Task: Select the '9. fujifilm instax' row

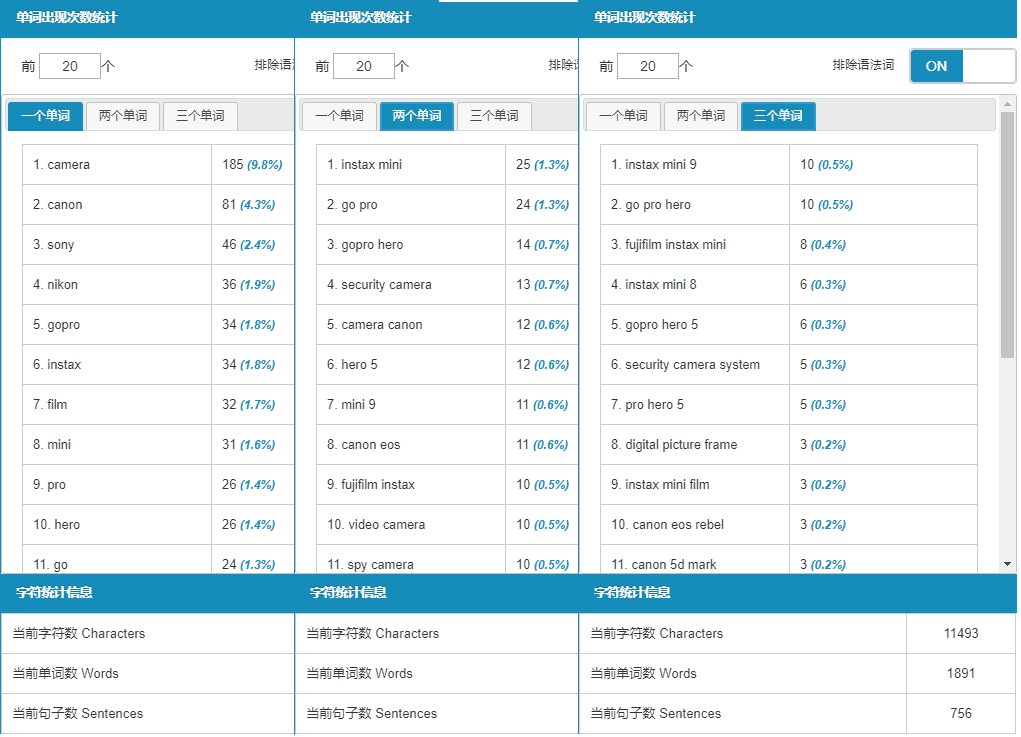Action: tap(447, 484)
